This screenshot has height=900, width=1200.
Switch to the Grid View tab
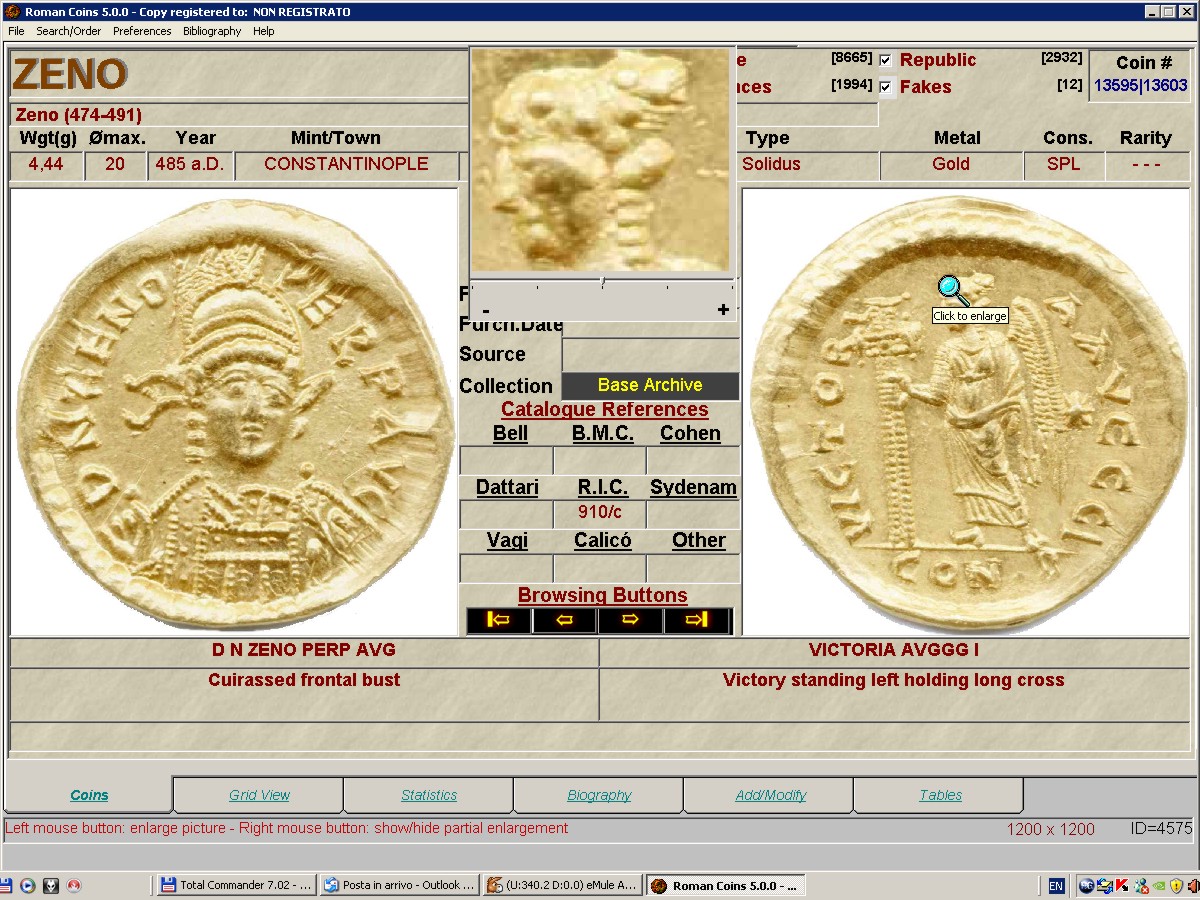click(259, 795)
